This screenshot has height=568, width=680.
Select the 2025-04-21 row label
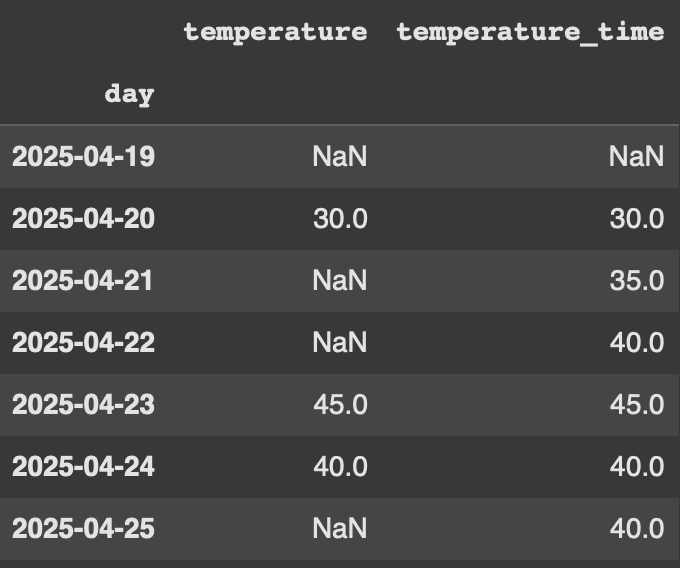(82, 280)
